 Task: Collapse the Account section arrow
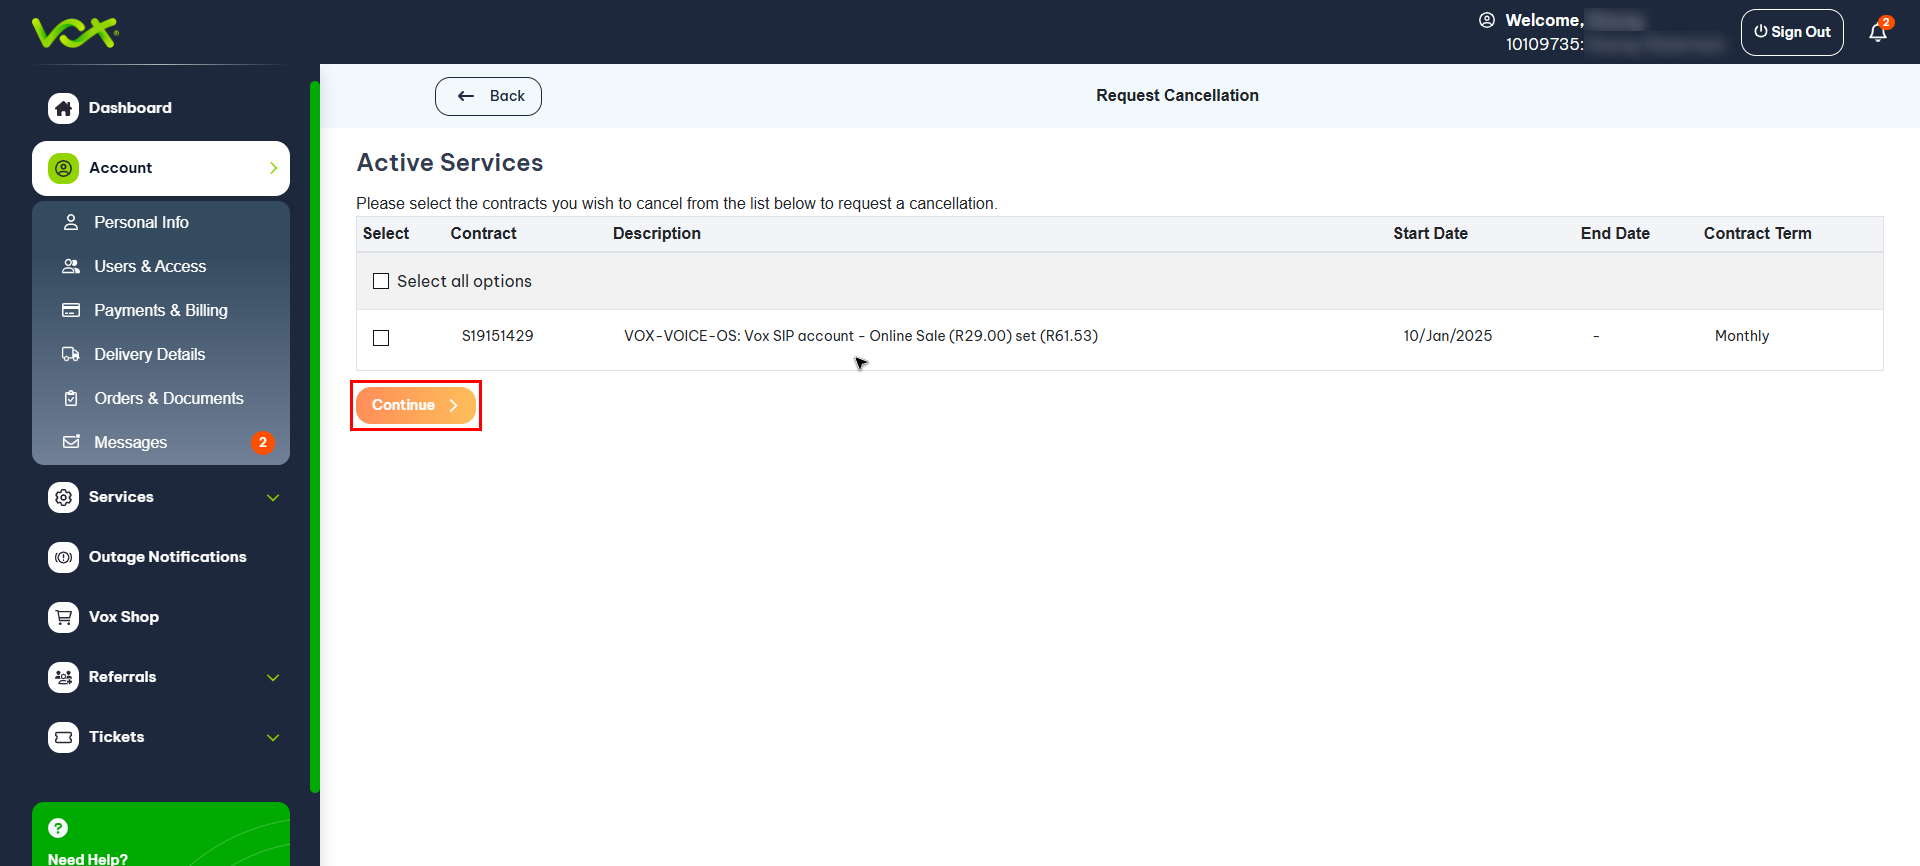coord(273,168)
